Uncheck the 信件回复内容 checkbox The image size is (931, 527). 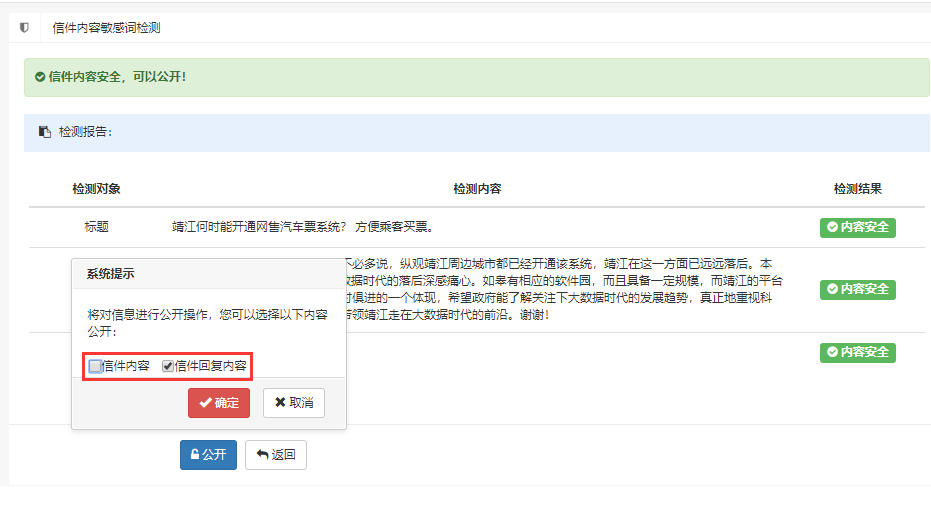(x=168, y=366)
